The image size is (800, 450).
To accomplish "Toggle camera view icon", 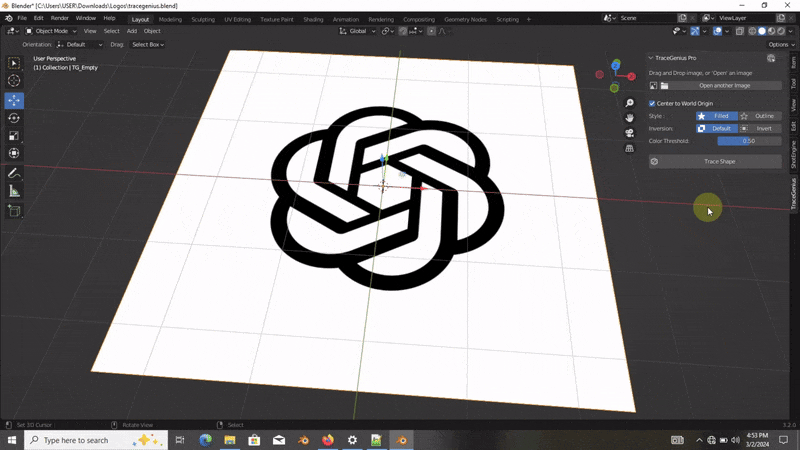I will (x=629, y=133).
